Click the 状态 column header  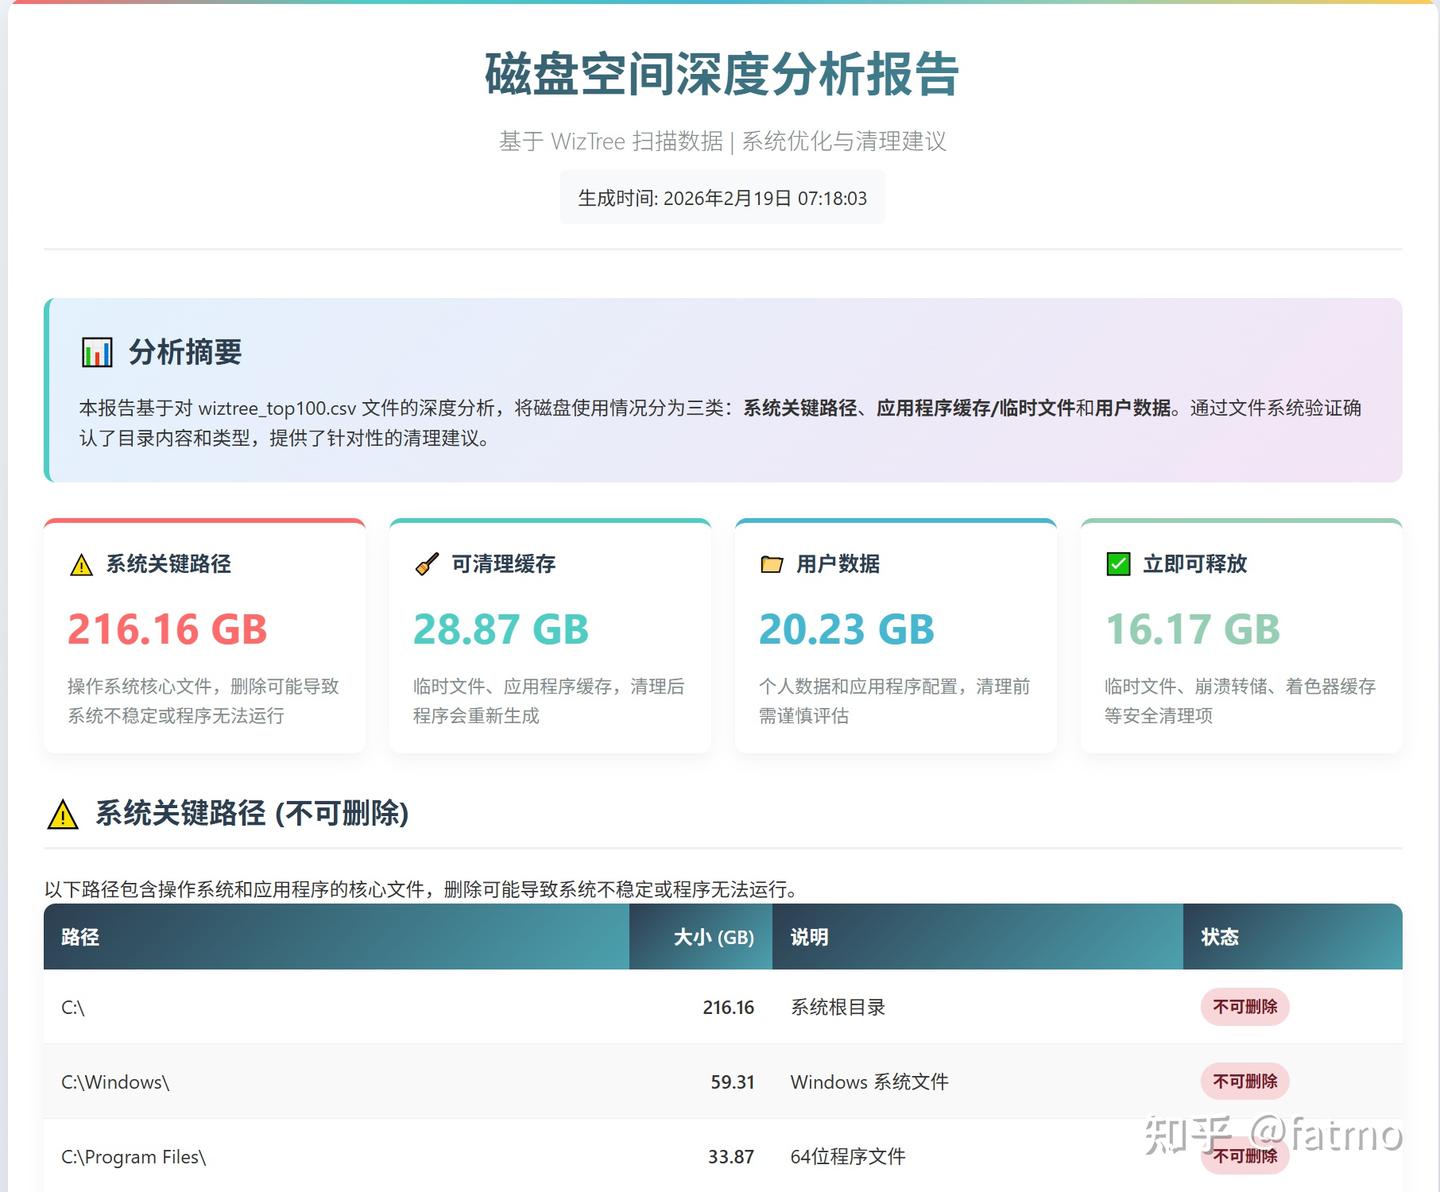[1293, 937]
